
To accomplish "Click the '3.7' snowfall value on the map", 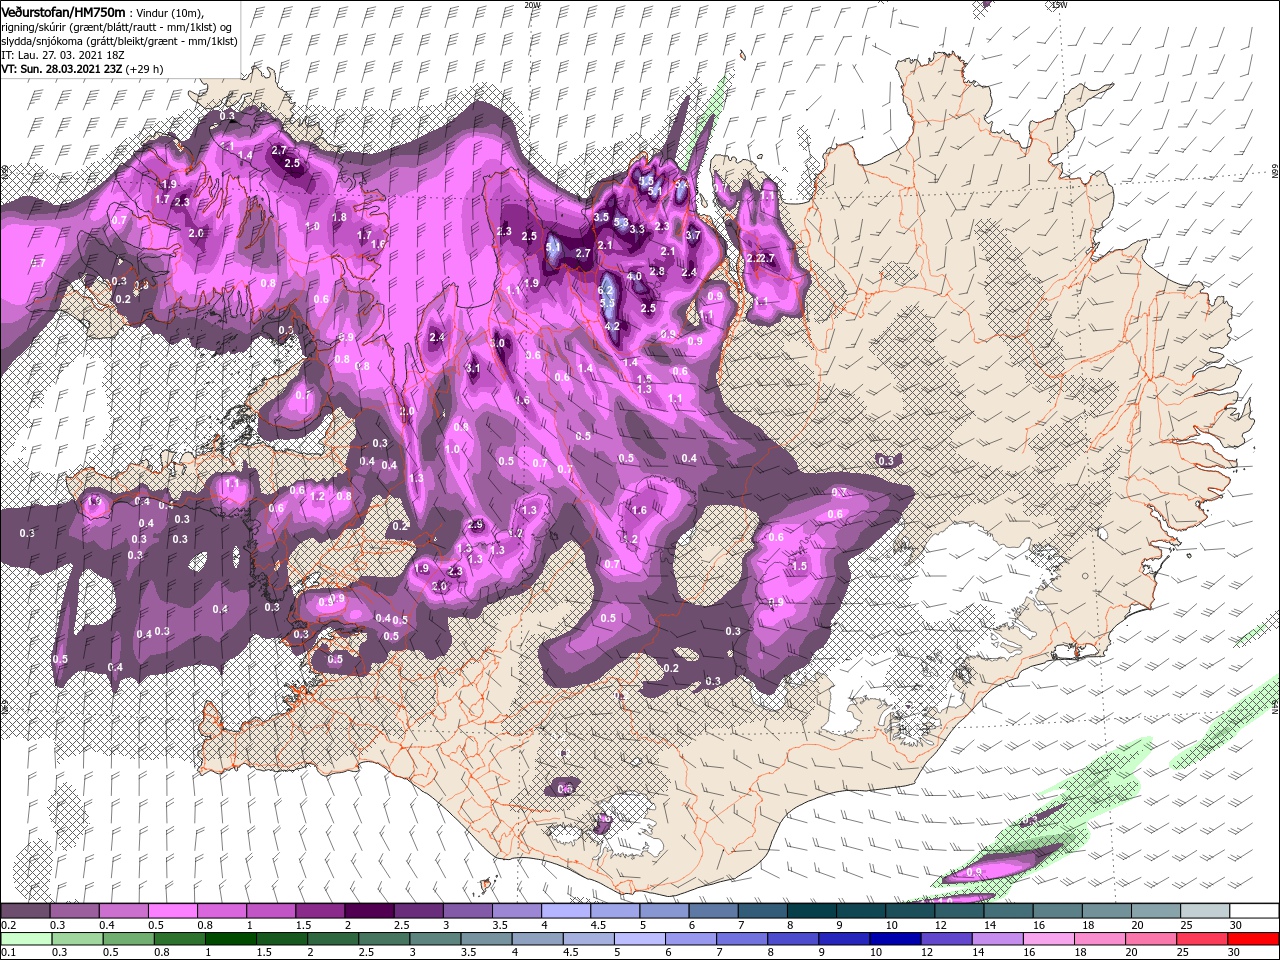I will tap(693, 235).
